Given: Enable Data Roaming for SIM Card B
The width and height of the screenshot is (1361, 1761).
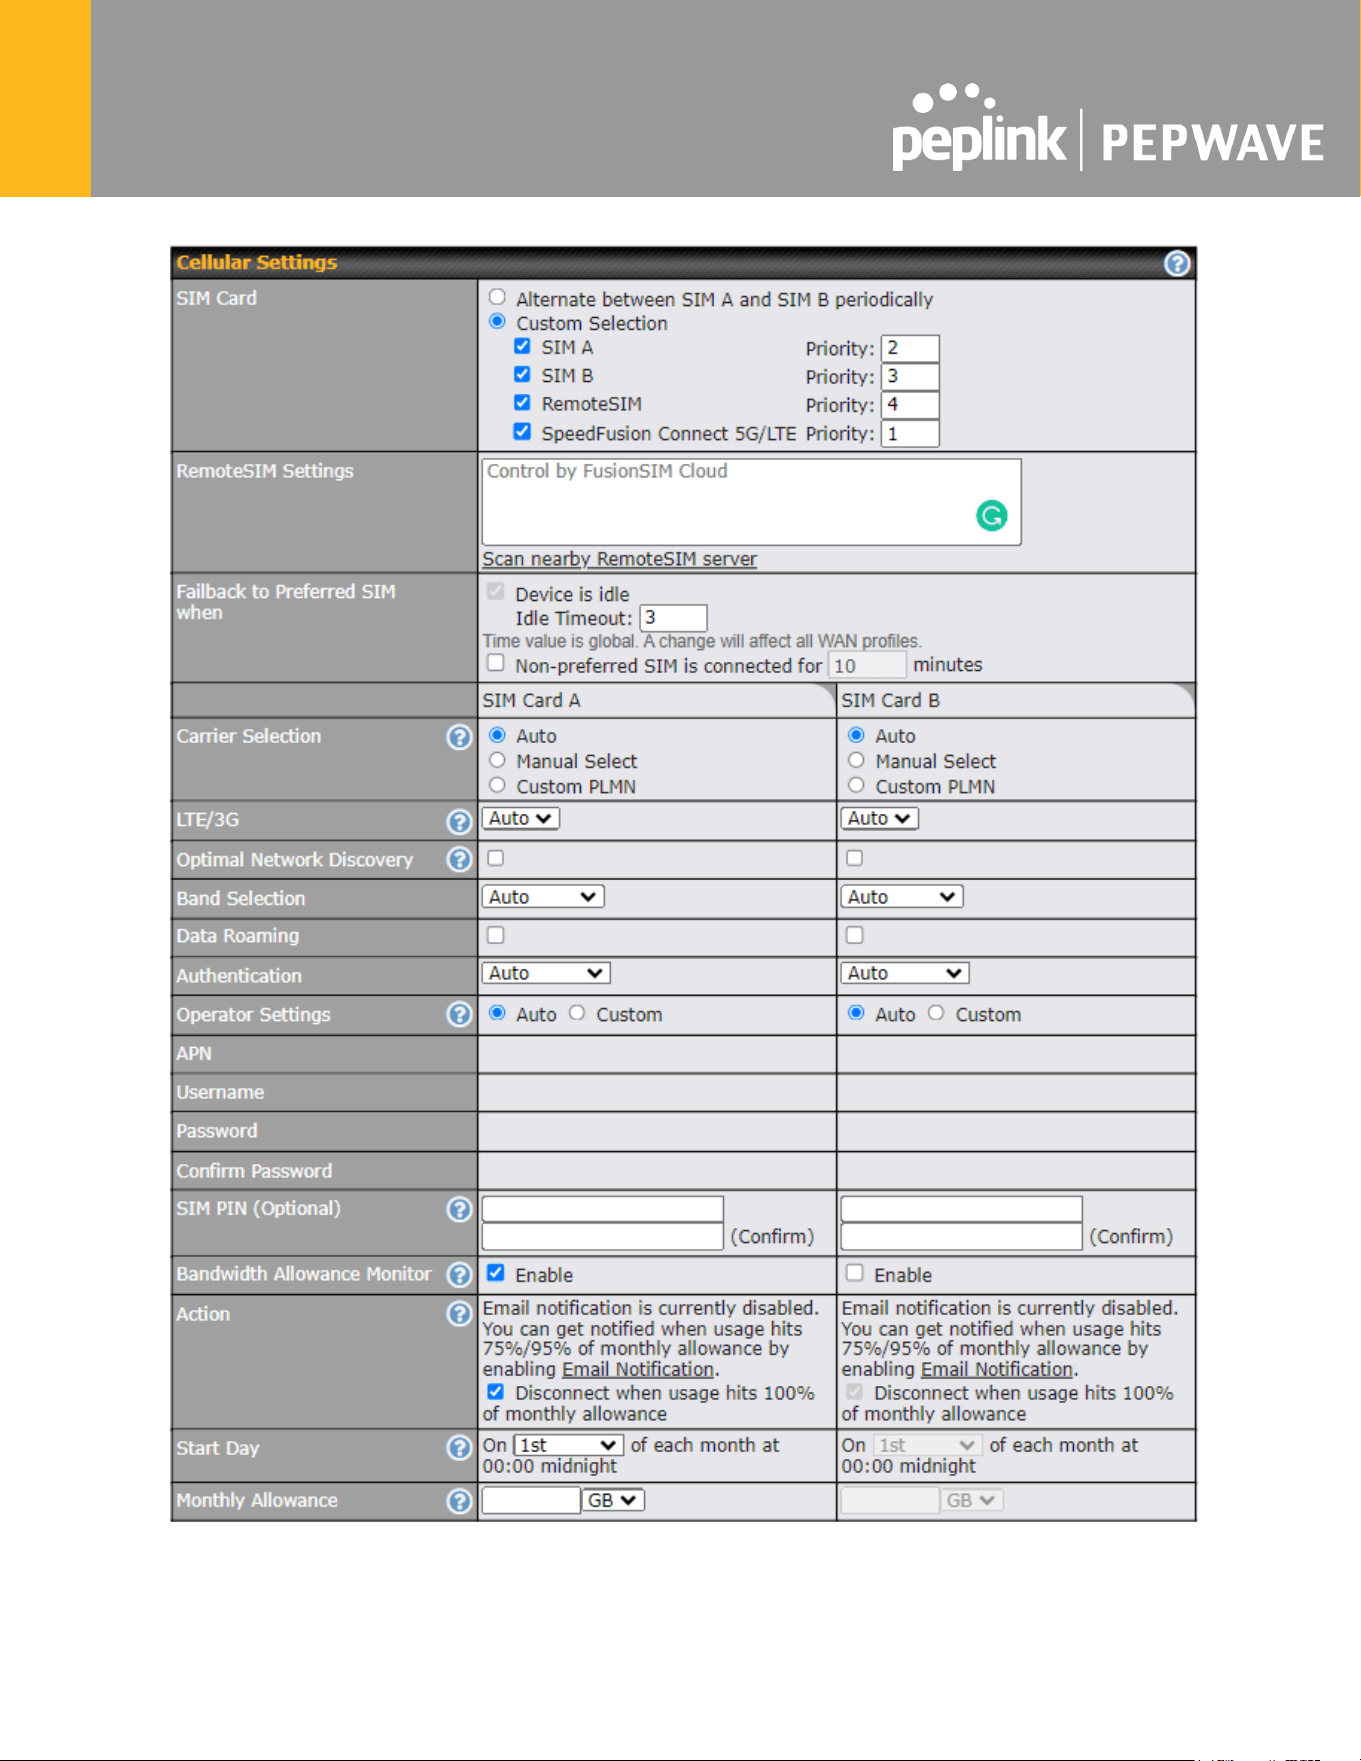Looking at the screenshot, I should [854, 935].
